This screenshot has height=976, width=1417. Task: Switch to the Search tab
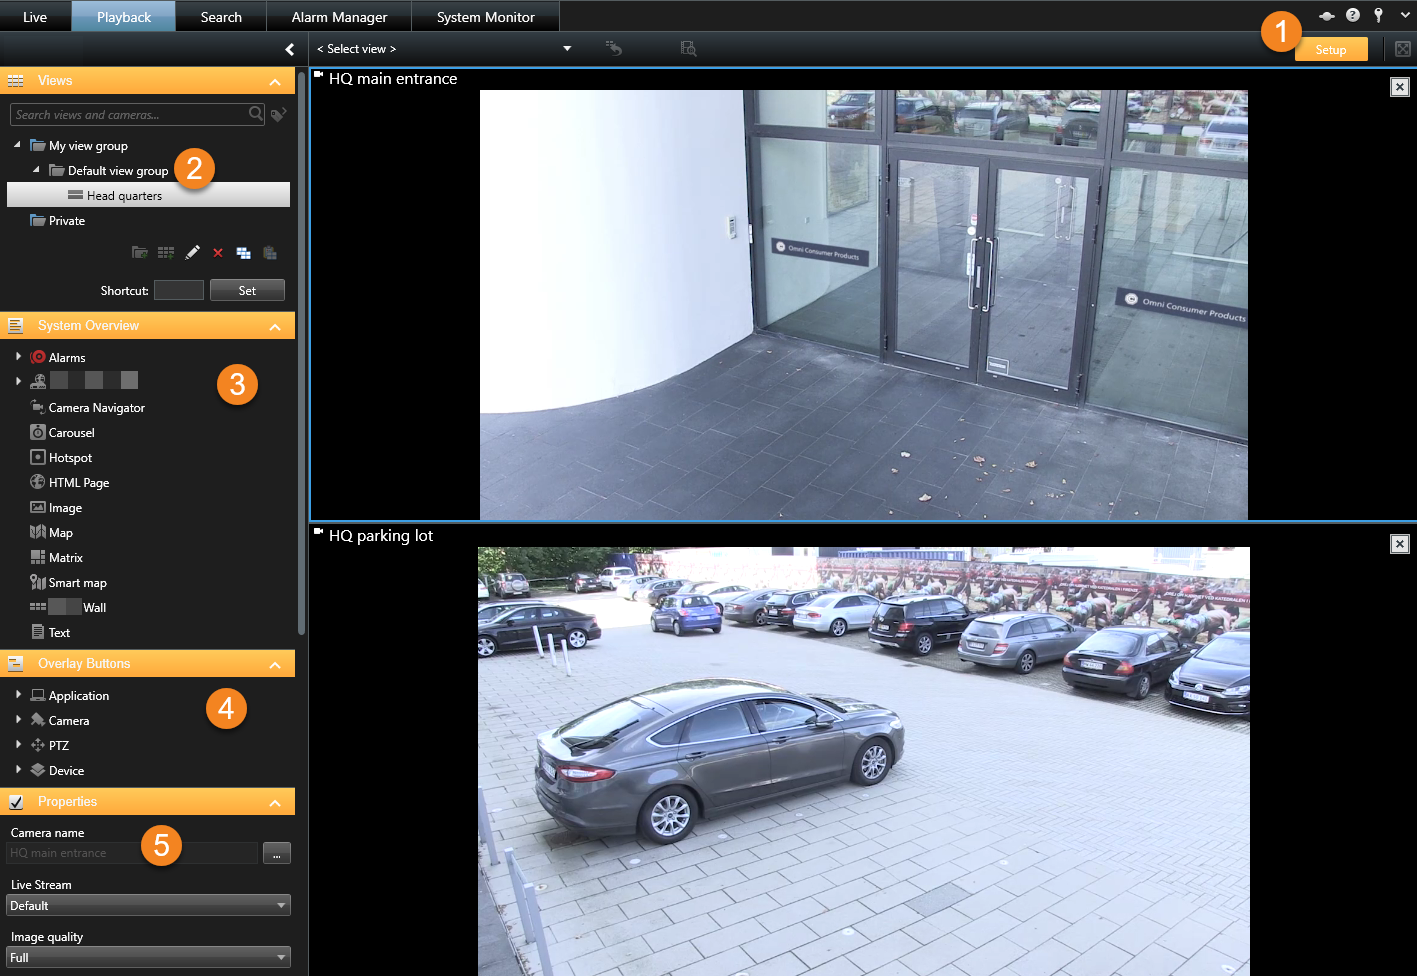tap(221, 17)
